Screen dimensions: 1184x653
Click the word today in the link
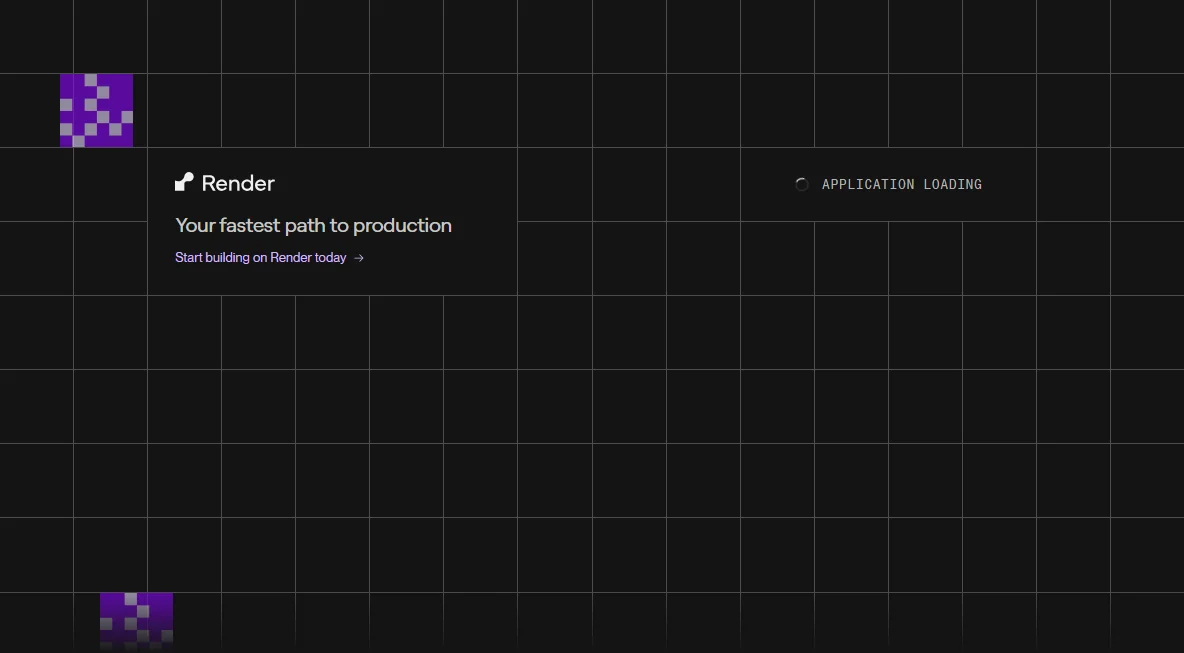click(x=331, y=258)
